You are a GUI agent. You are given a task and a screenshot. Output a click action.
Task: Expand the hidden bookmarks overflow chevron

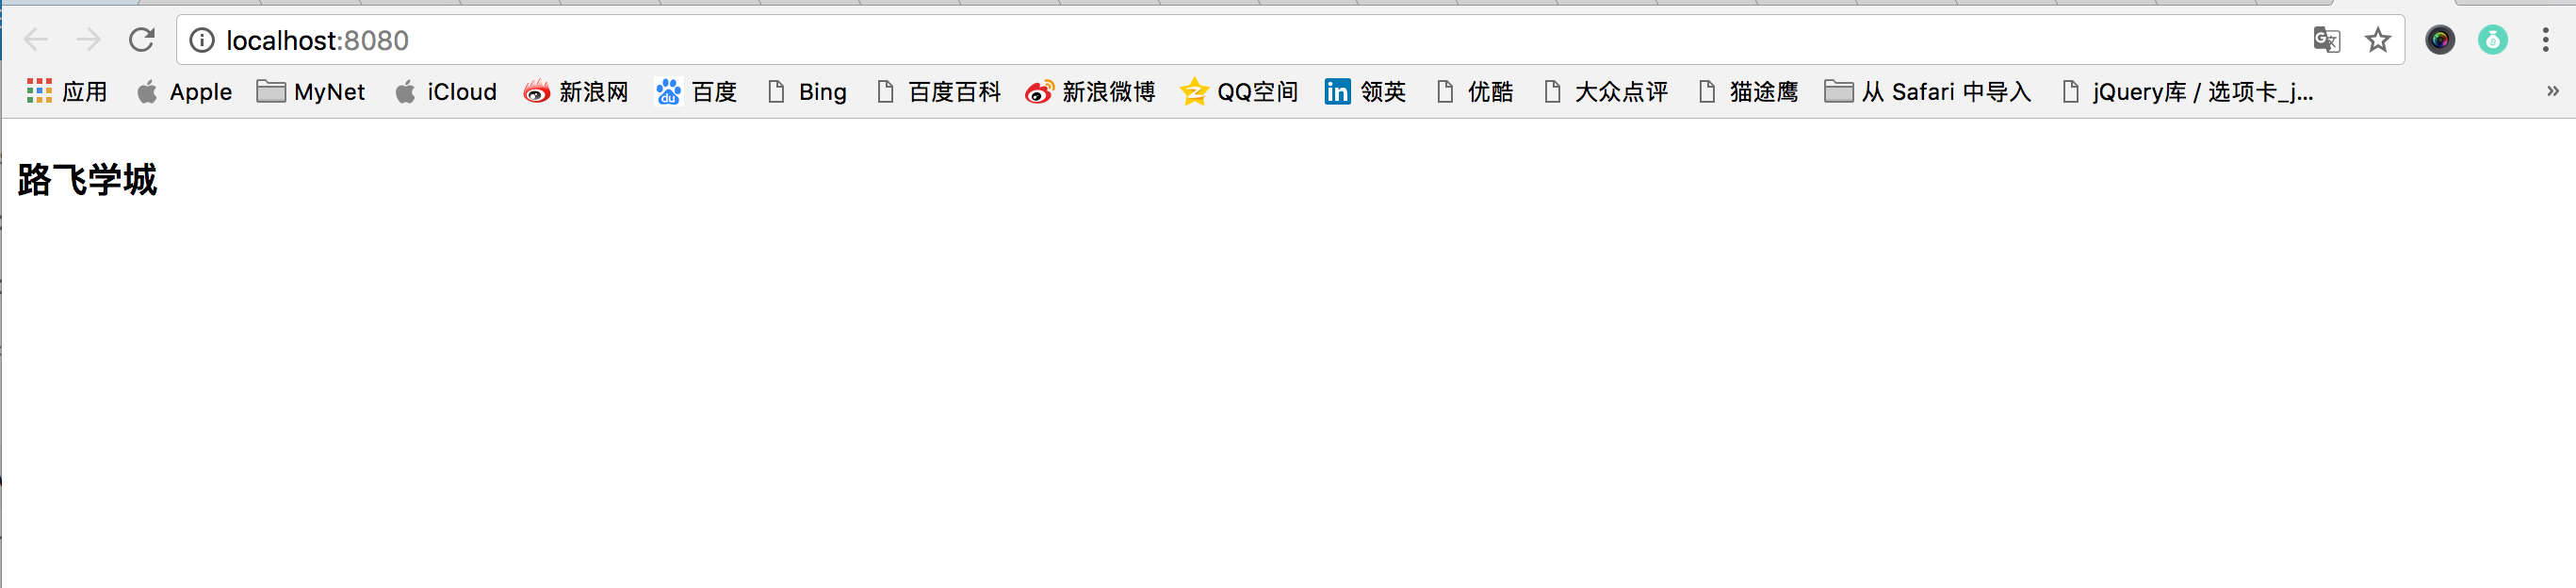click(x=2552, y=91)
